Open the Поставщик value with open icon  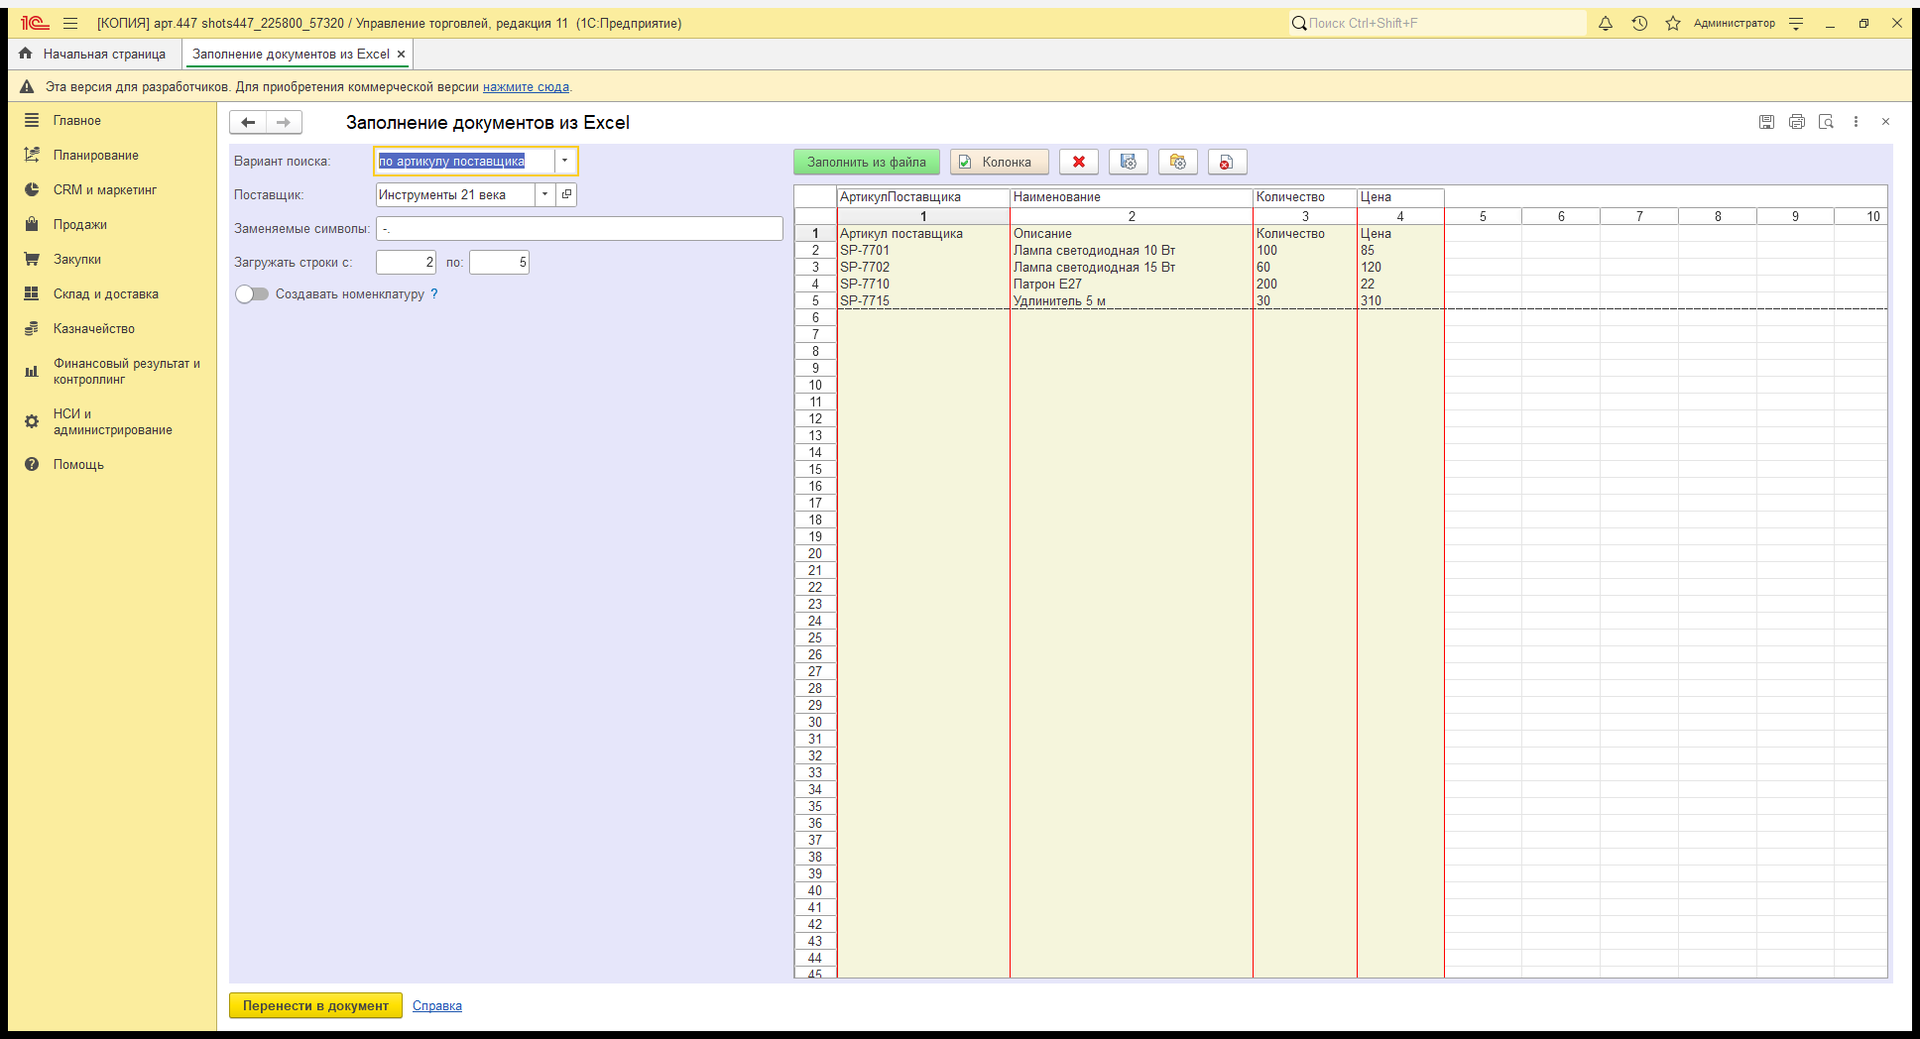pos(567,195)
